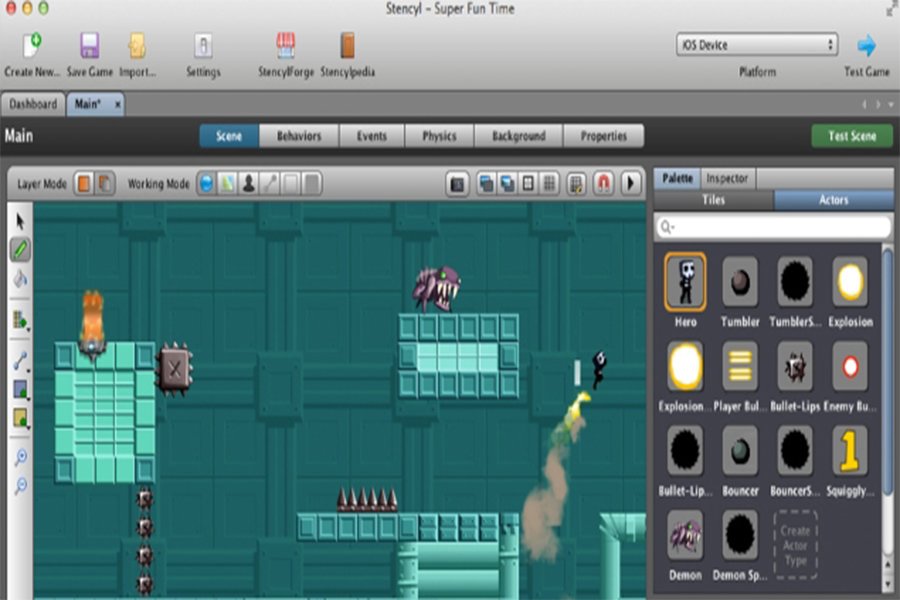900x600 pixels.
Task: Click the grid settings edit icon
Action: pos(575,184)
